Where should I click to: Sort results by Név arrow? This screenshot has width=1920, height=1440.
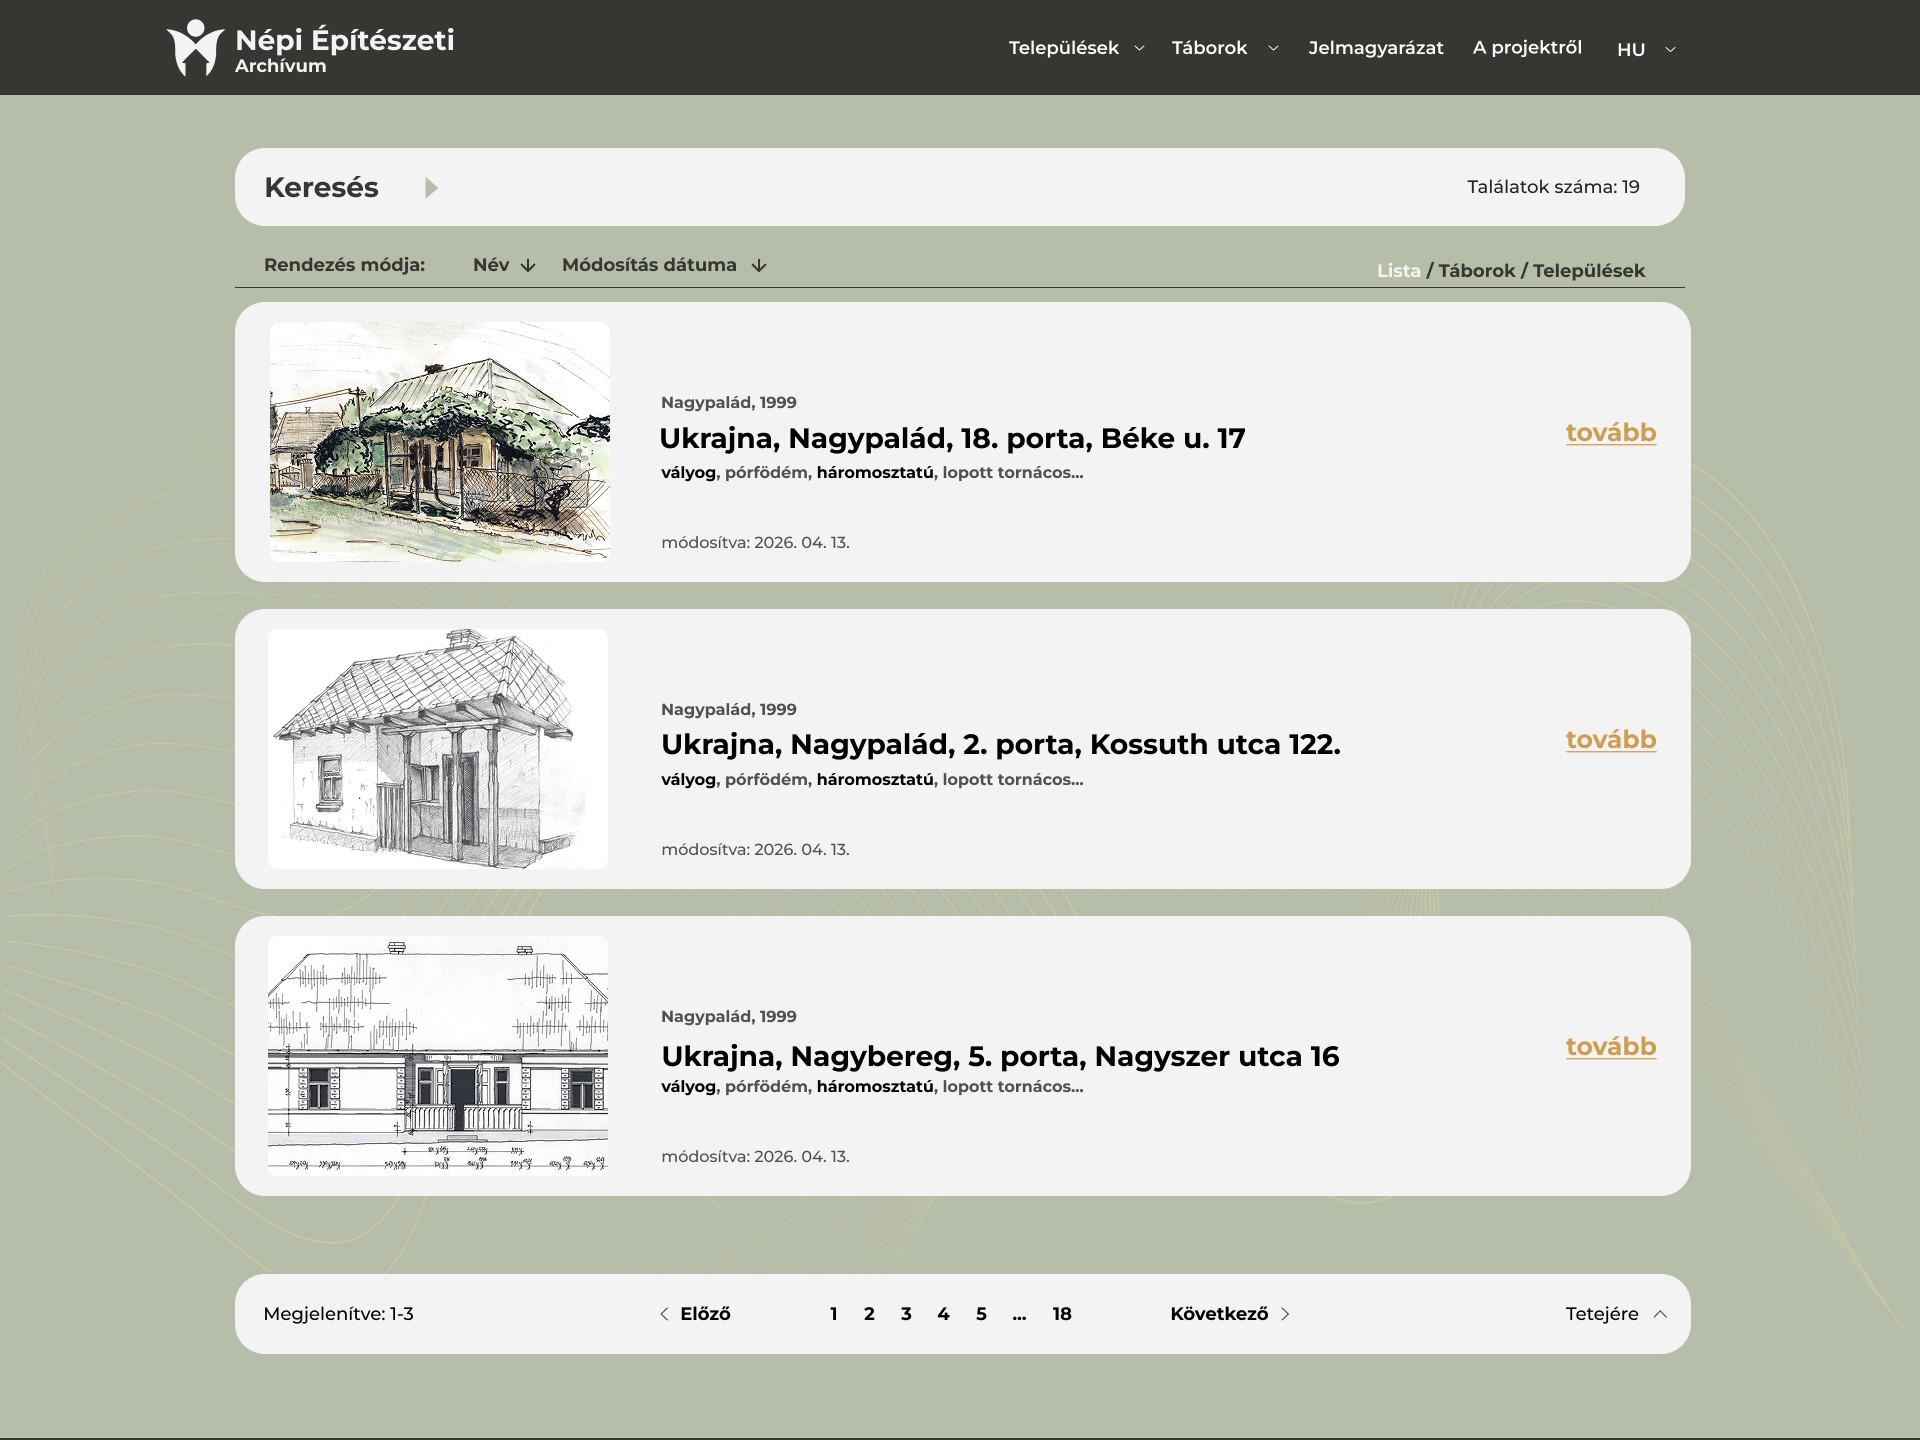click(x=528, y=265)
